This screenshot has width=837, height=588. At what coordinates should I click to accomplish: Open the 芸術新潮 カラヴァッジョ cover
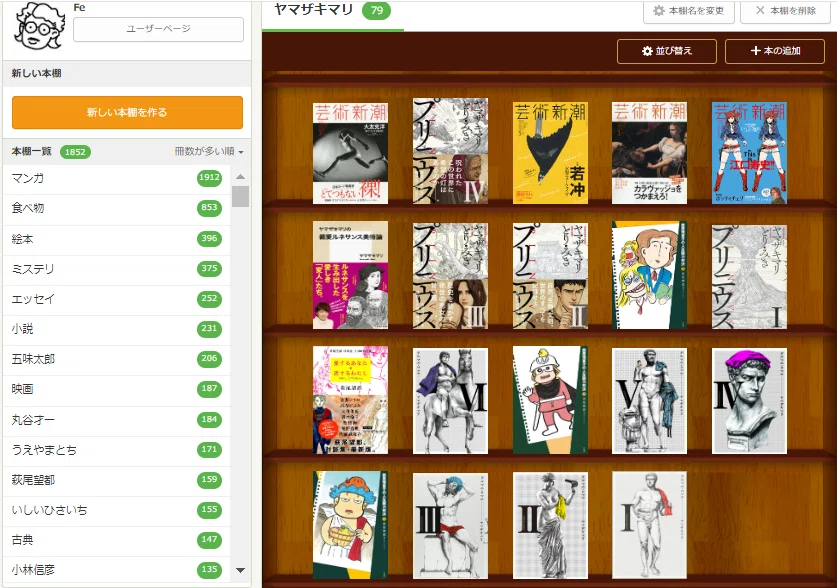coord(649,153)
